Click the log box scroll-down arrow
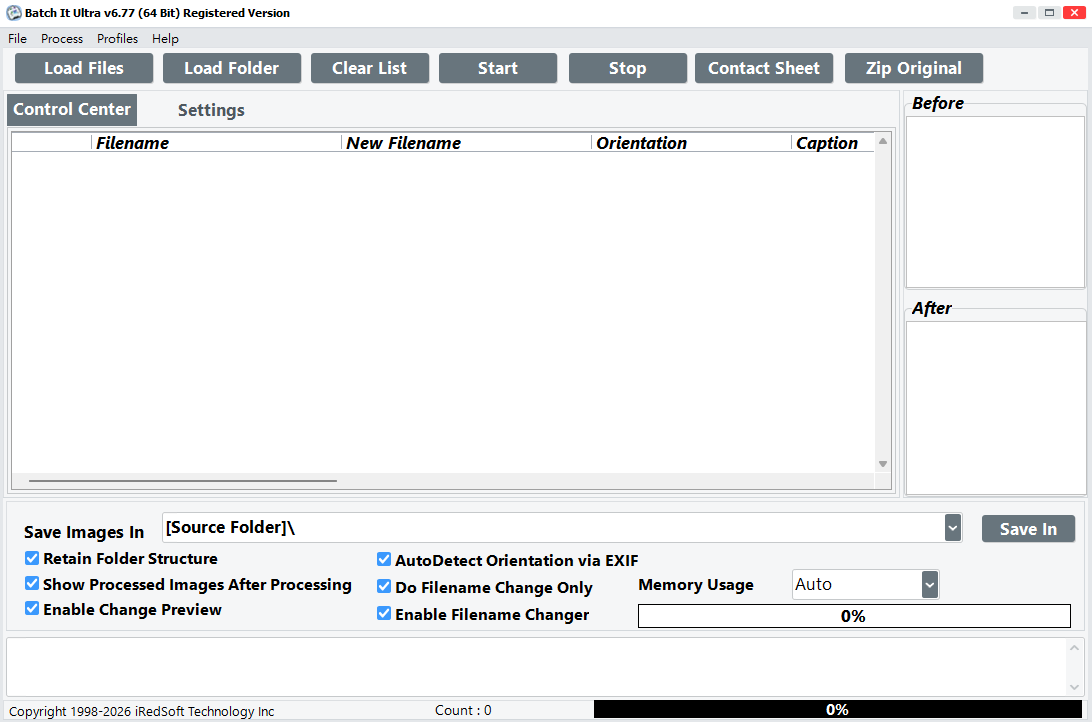Image resolution: width=1092 pixels, height=722 pixels. [x=1074, y=687]
